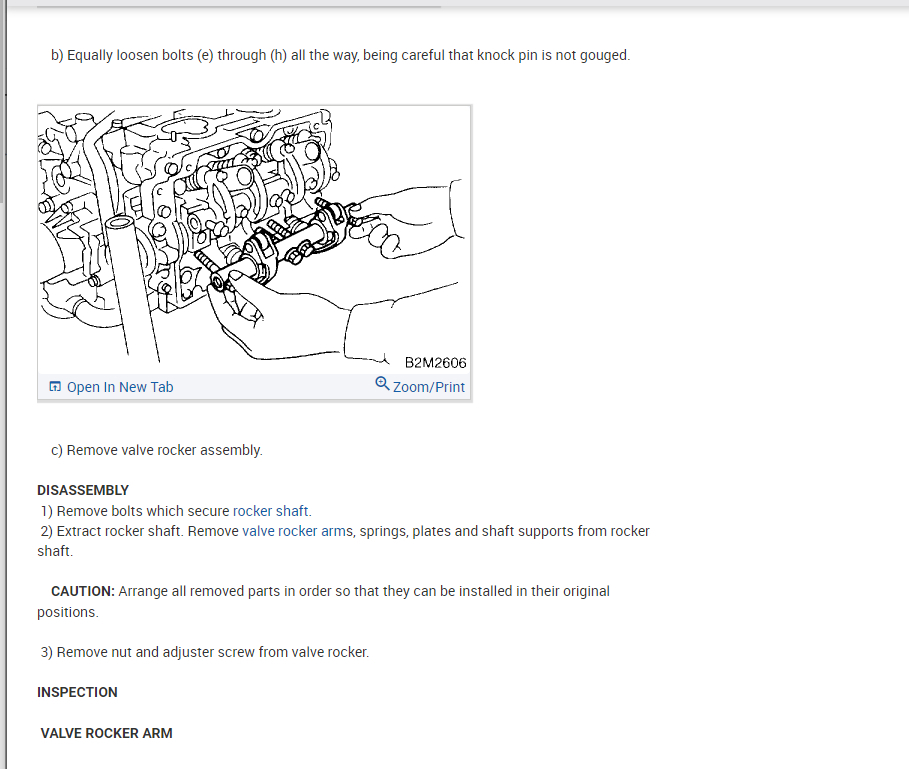
Task: Click step 3) Remove nut and adjuster screw
Action: [205, 652]
